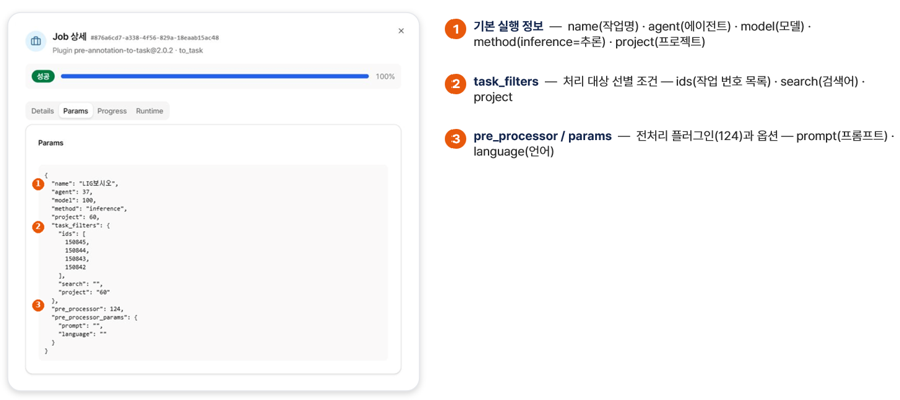Open the Runtime tab

pos(149,111)
